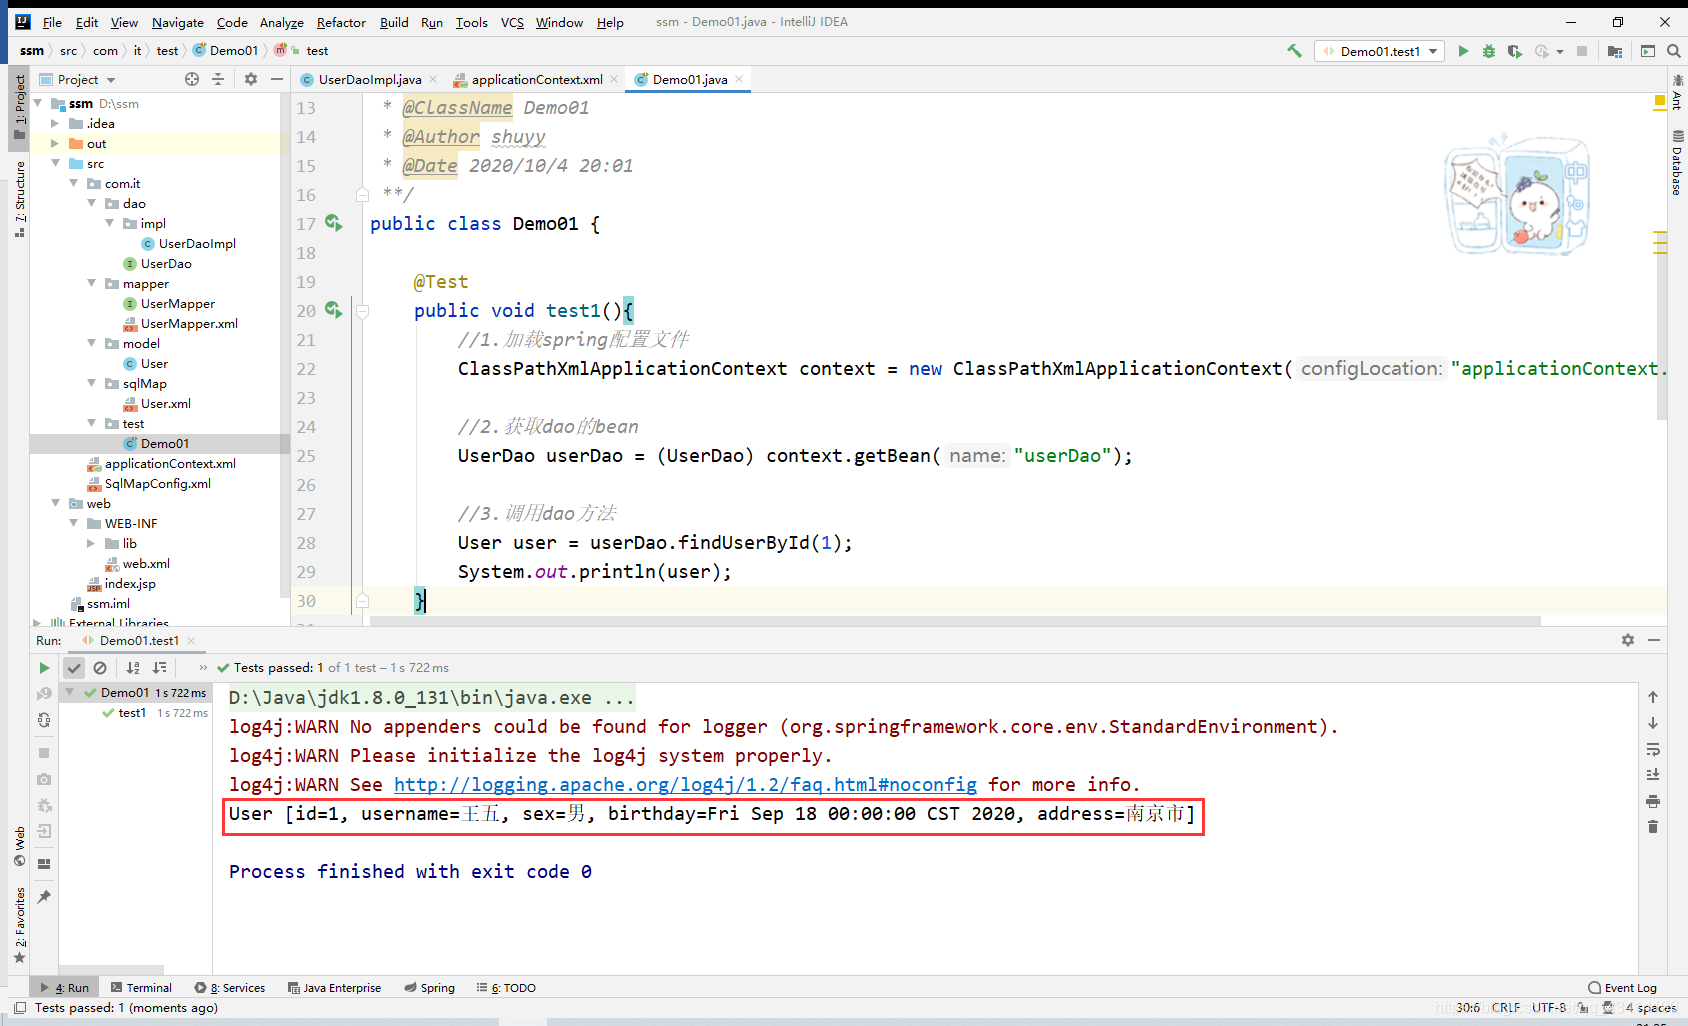Screen dimensions: 1688x1026
Task: Sort tests by duration in Run panel
Action: click(x=159, y=668)
